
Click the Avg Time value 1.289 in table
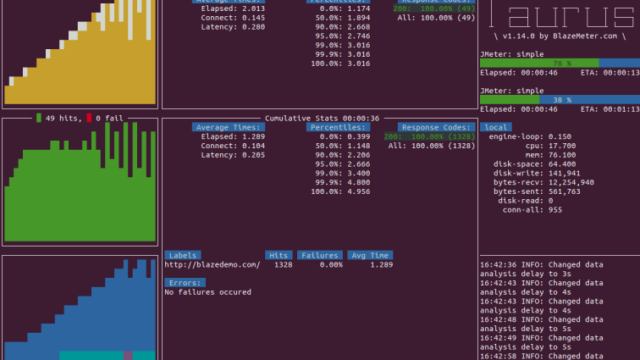click(382, 264)
